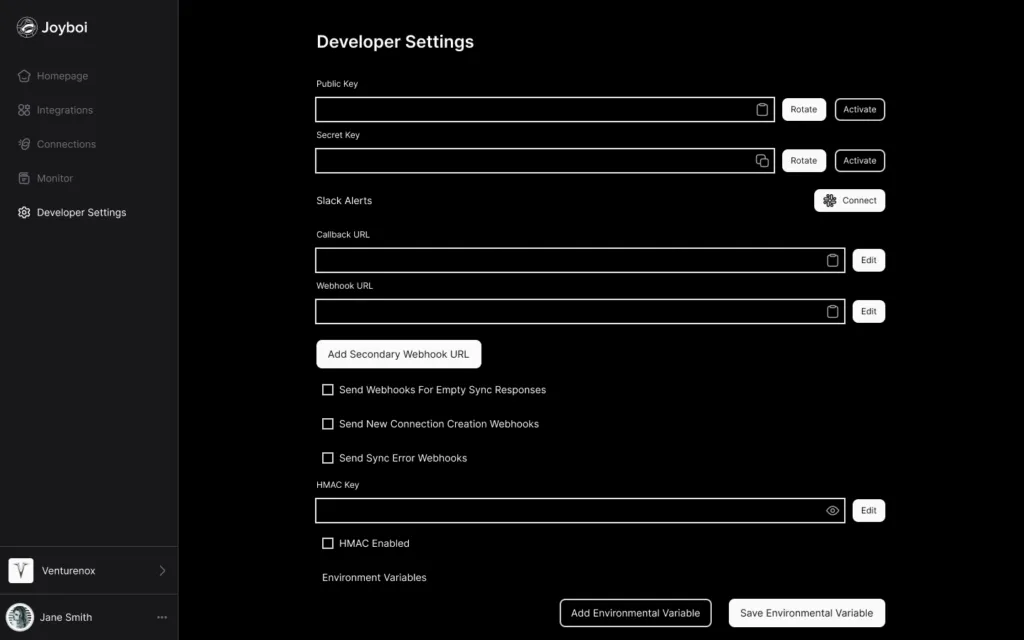Activate the Public Key
This screenshot has width=1024, height=640.
(x=859, y=109)
